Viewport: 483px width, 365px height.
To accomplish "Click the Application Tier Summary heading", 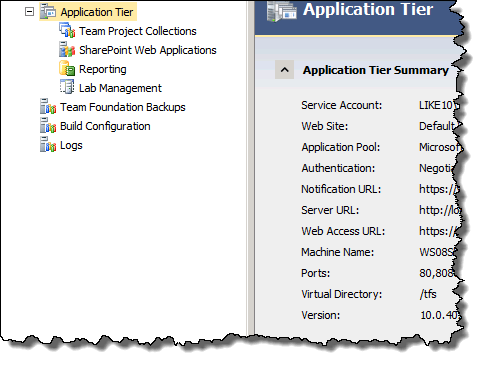I will click(376, 70).
